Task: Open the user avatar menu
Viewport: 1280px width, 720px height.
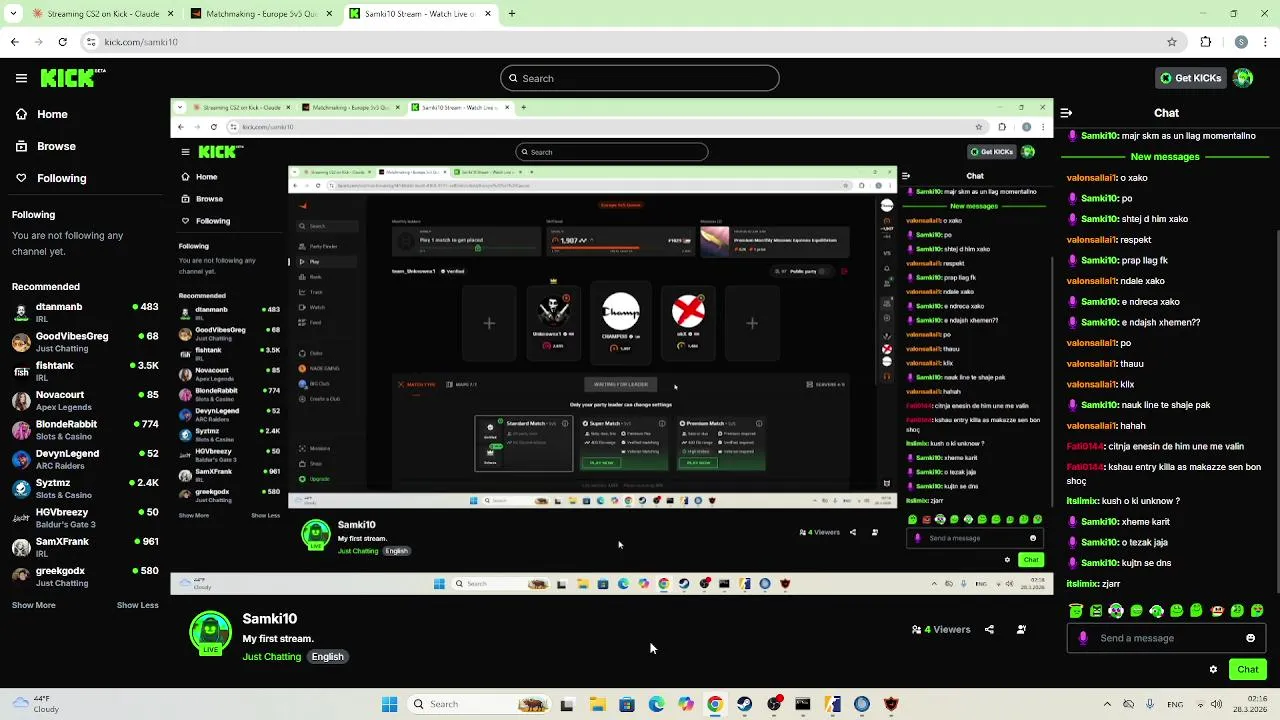Action: [1243, 78]
